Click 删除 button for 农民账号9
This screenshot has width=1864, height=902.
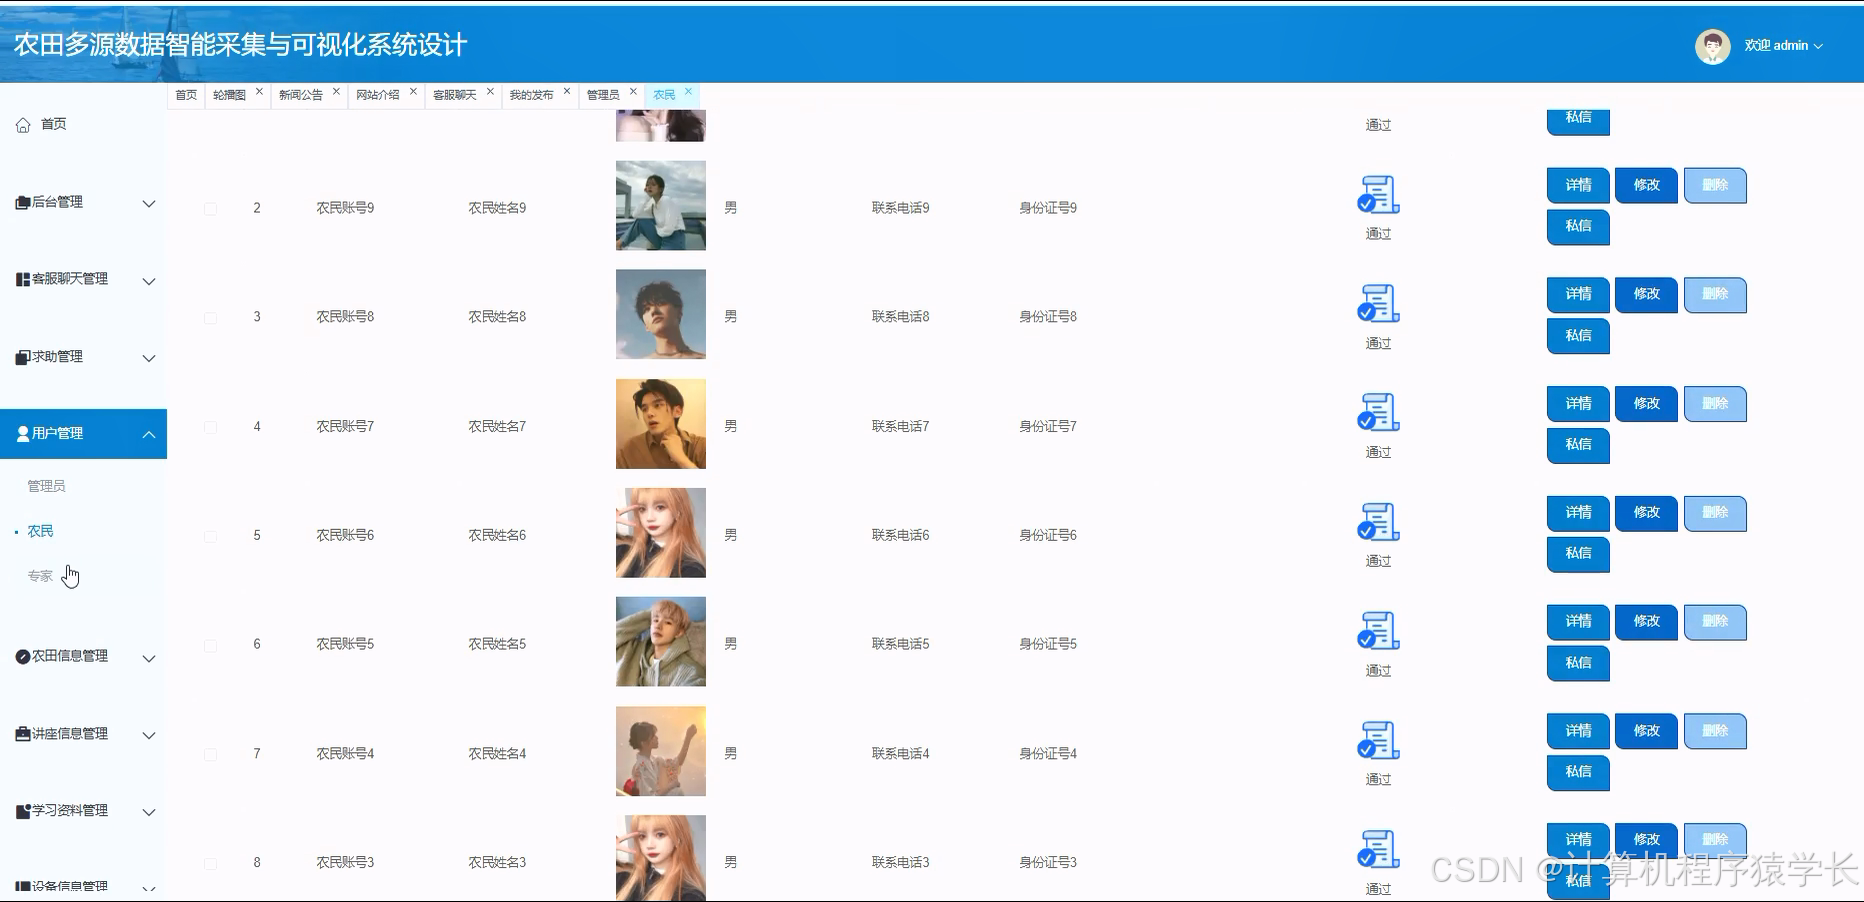pyautogui.click(x=1715, y=185)
